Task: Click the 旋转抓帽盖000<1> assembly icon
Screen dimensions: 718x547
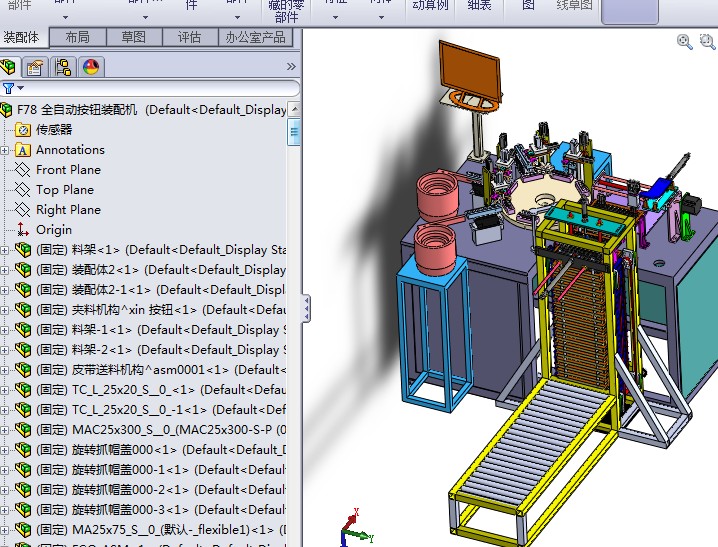Action: (23, 450)
